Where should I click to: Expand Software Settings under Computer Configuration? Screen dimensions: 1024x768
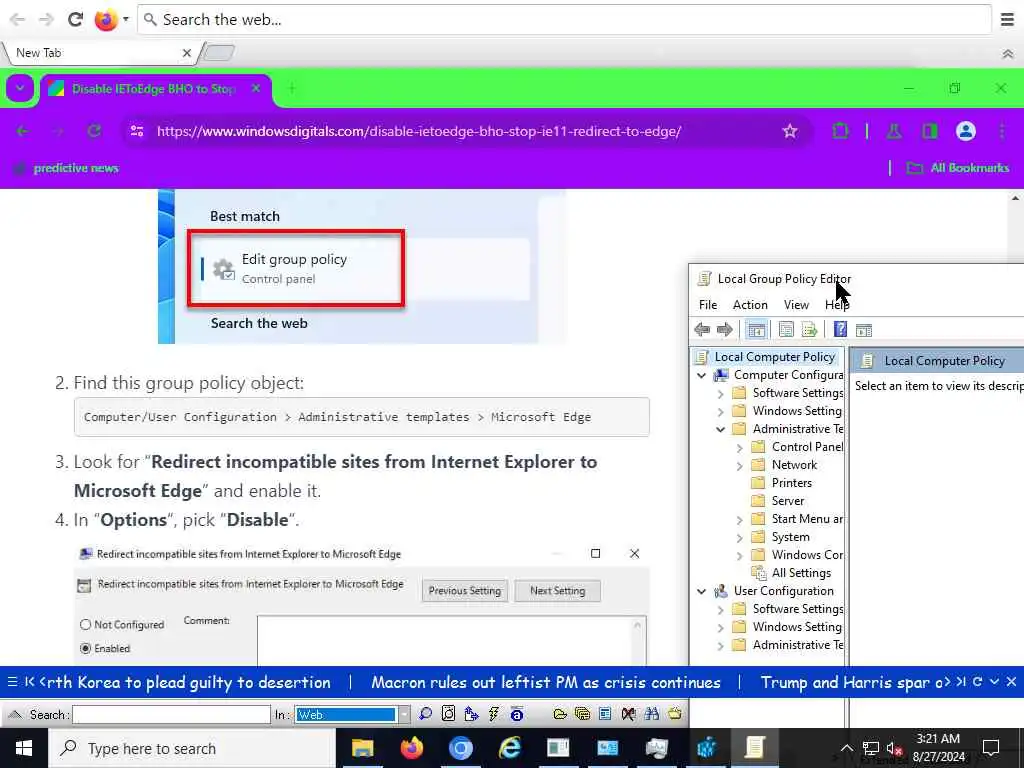[x=720, y=394]
